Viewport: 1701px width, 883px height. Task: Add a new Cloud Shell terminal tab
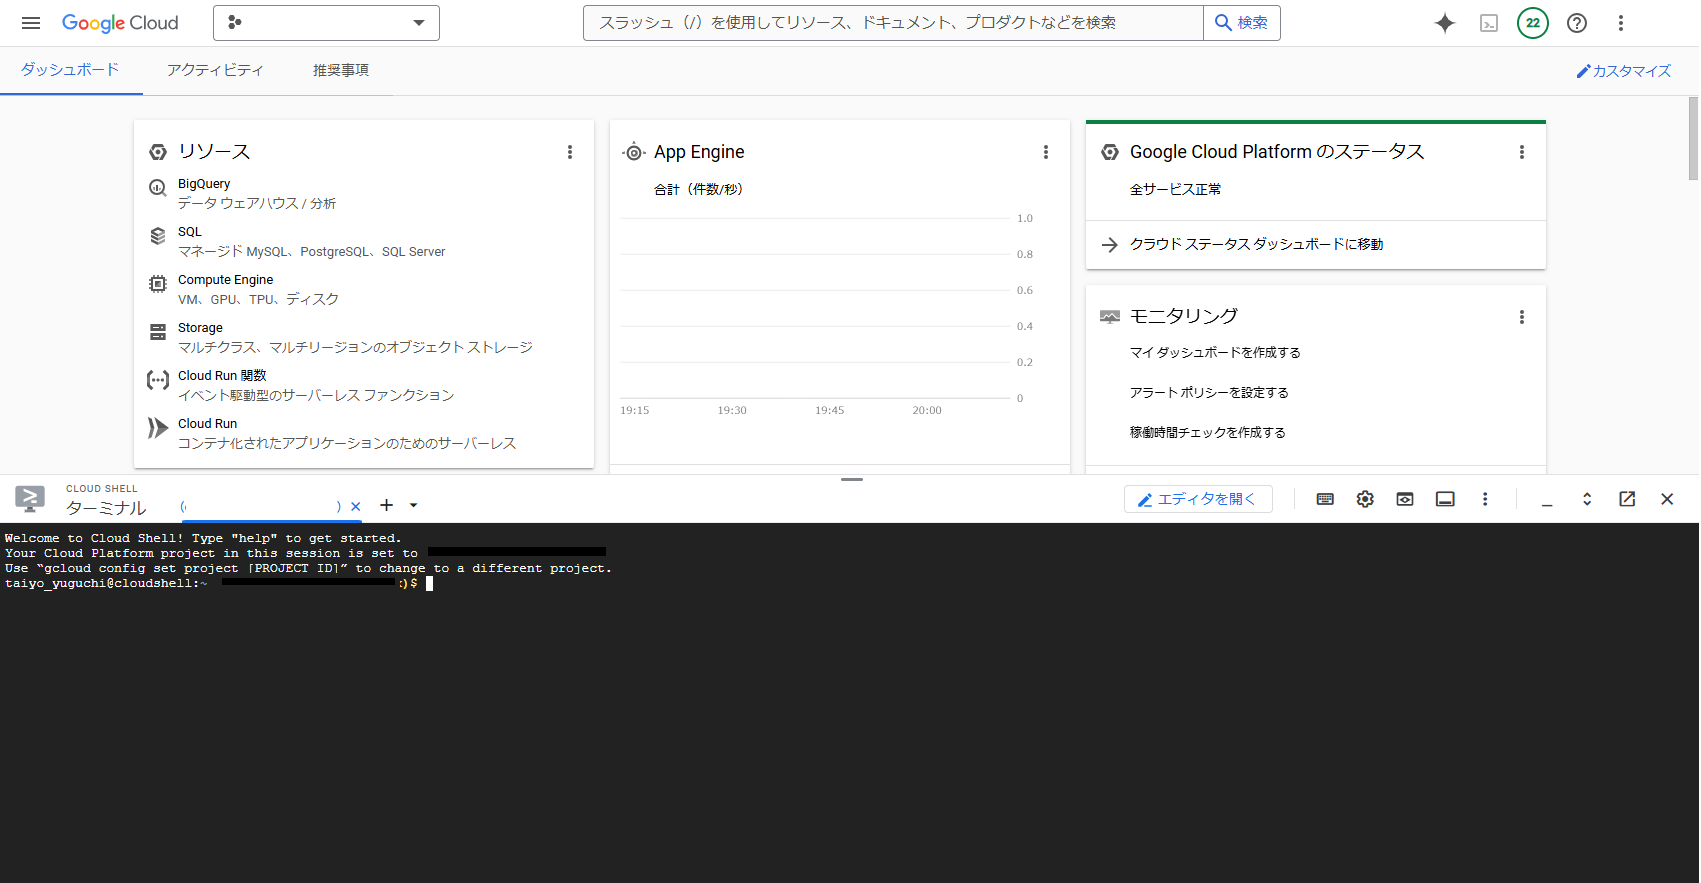pyautogui.click(x=387, y=506)
